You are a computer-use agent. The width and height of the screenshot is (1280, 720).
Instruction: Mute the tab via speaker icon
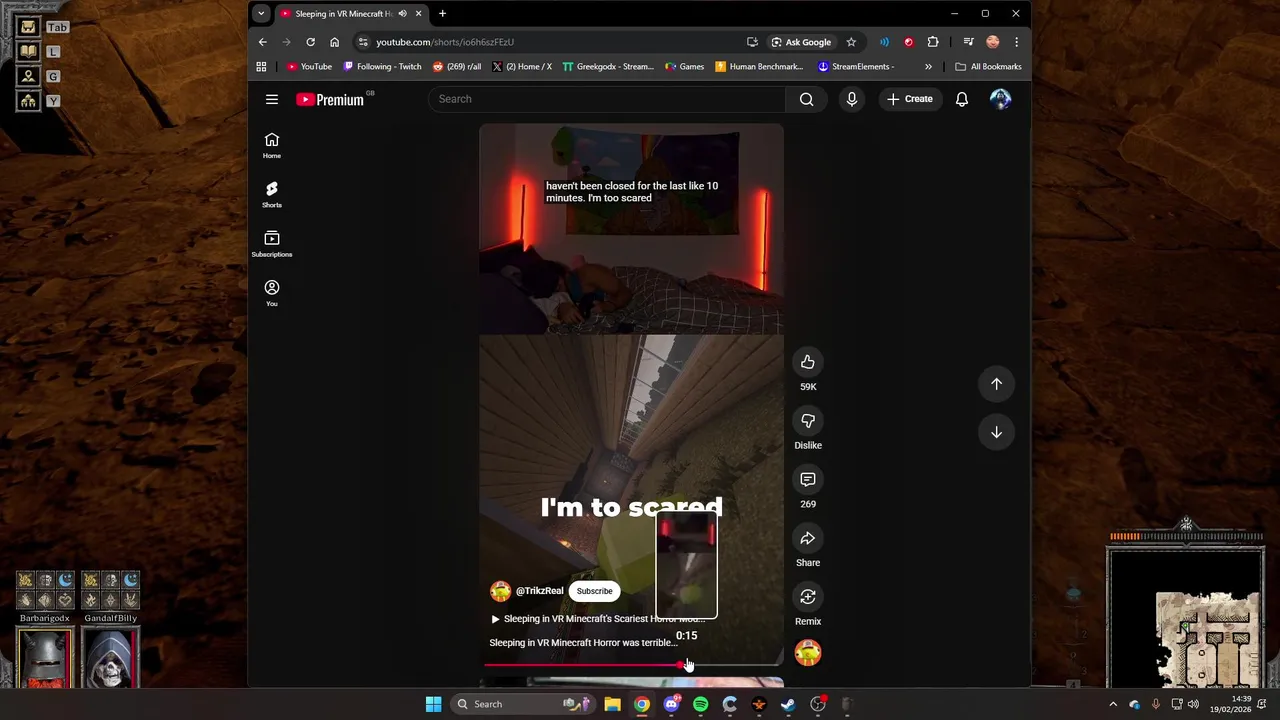pyautogui.click(x=402, y=14)
